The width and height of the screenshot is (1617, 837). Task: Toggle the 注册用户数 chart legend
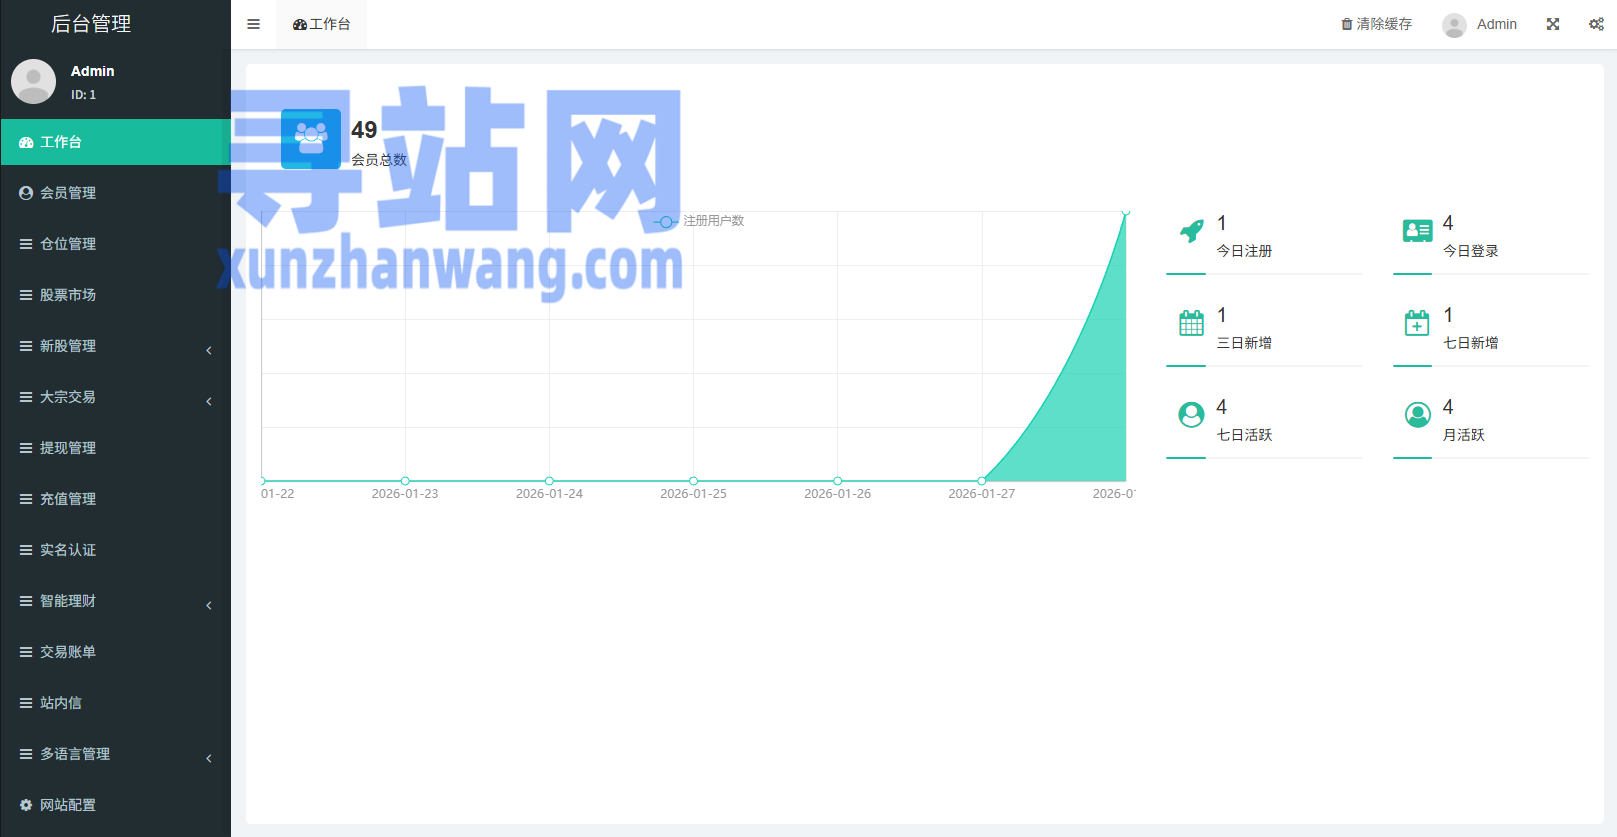pyautogui.click(x=700, y=221)
